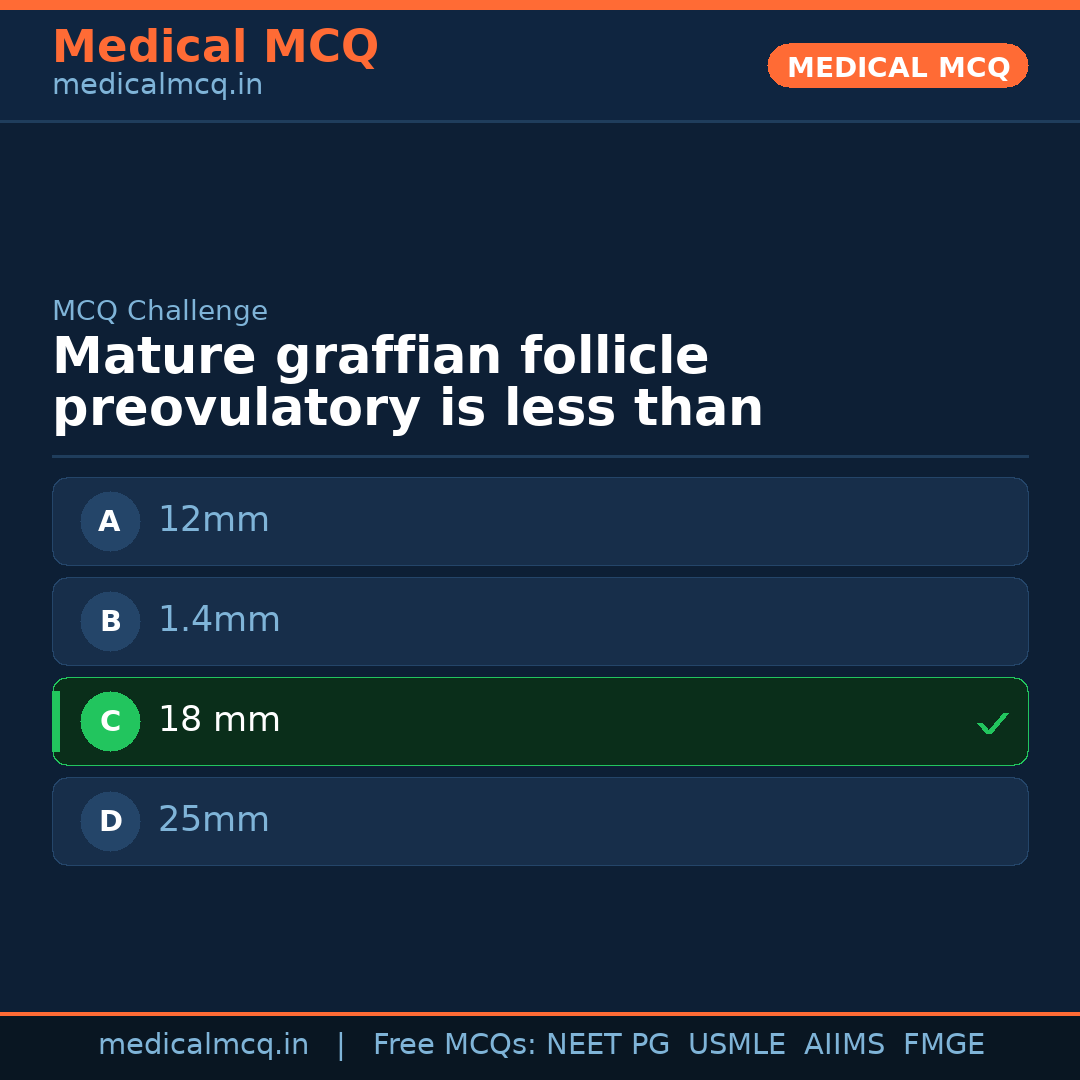Open the medicalmcq.in link in the footer

coord(203,1045)
